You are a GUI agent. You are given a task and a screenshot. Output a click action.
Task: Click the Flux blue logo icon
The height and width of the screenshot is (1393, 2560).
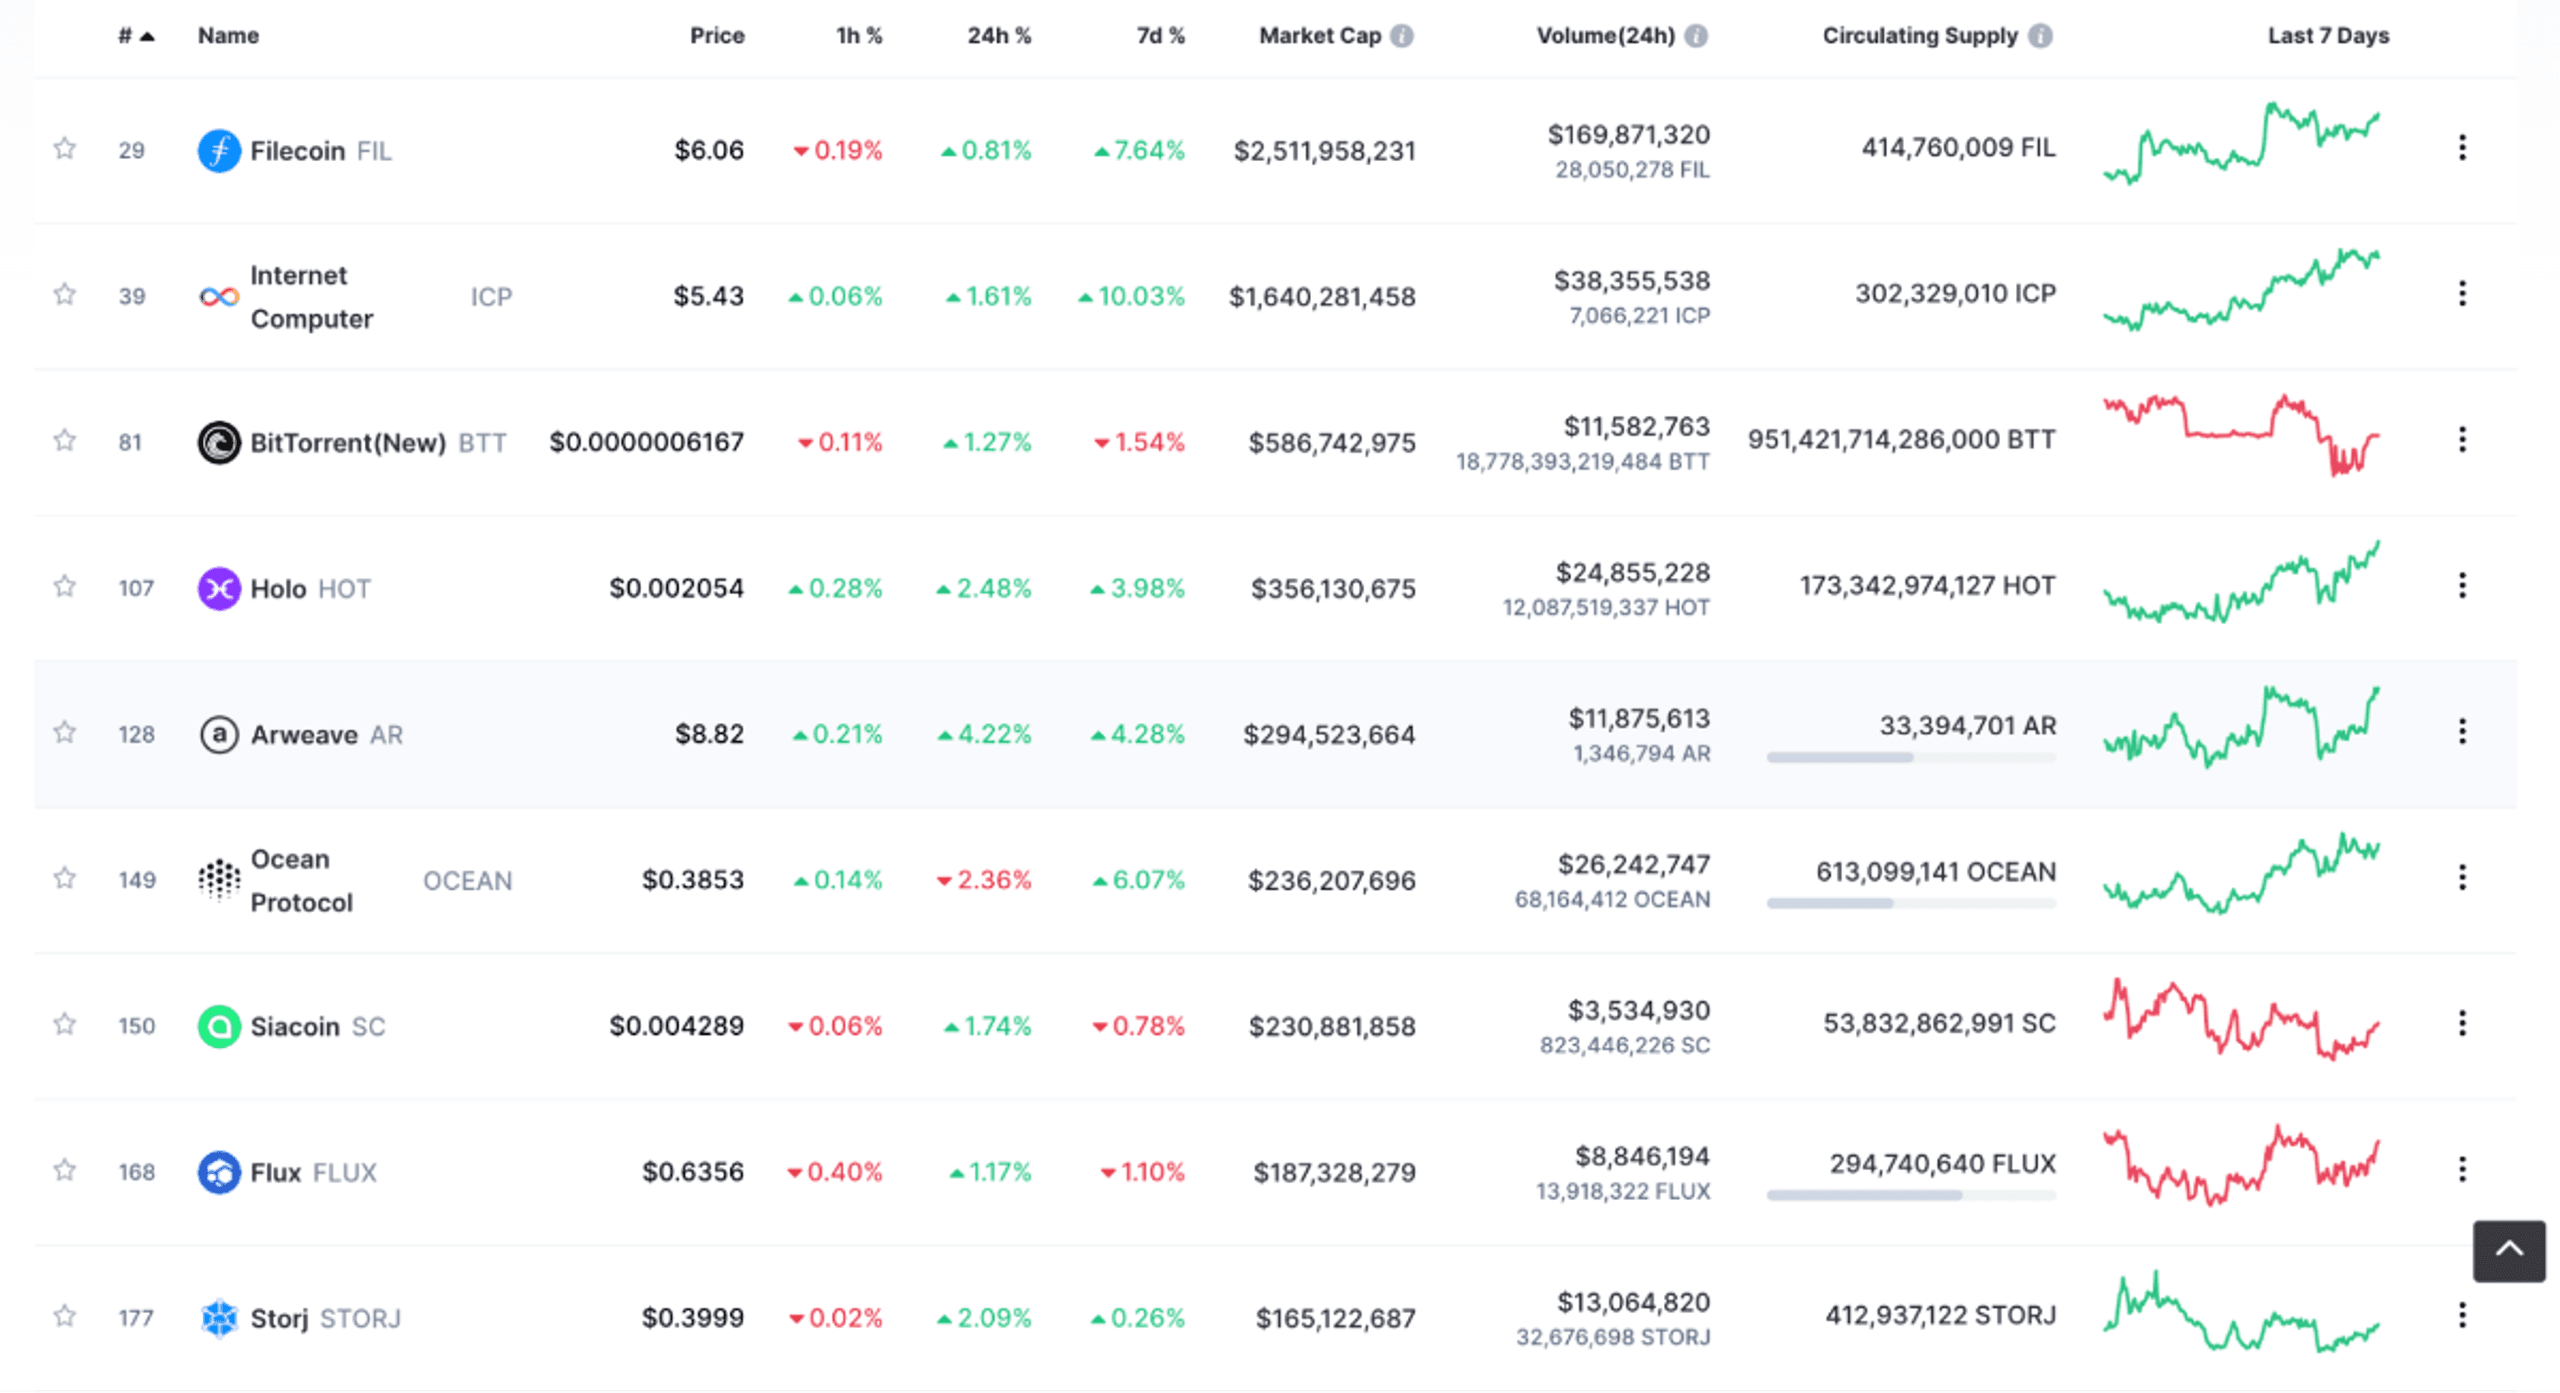(x=219, y=1172)
